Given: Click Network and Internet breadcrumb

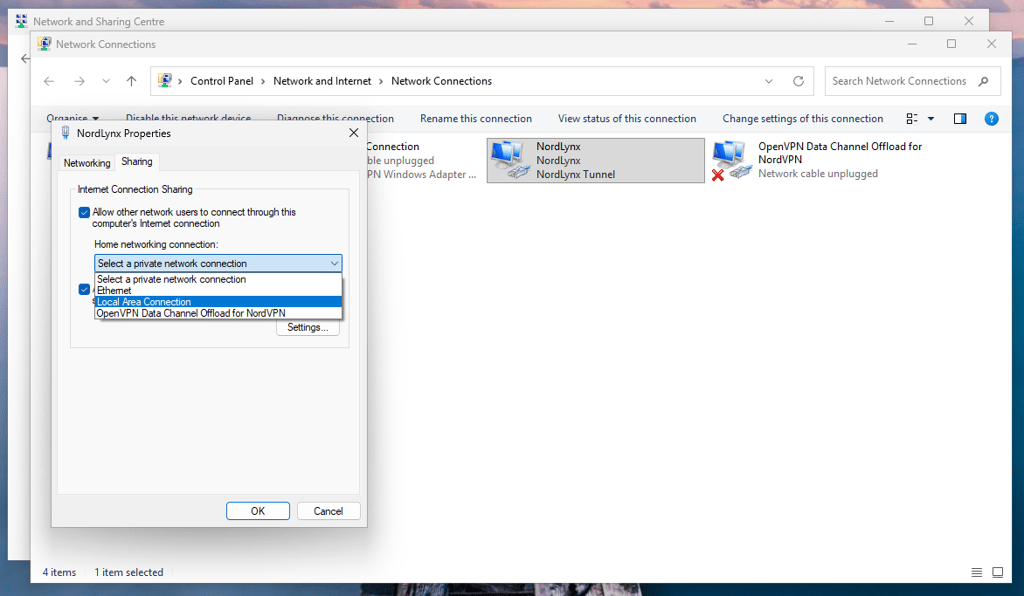Looking at the screenshot, I should click(322, 81).
